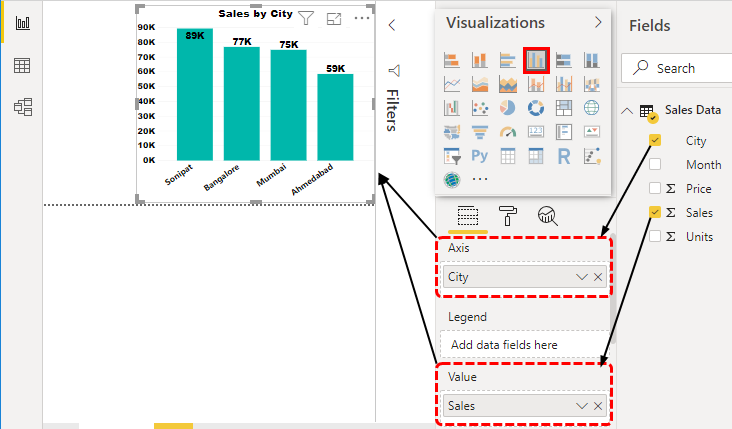Remove City from Axis well

coord(598,277)
